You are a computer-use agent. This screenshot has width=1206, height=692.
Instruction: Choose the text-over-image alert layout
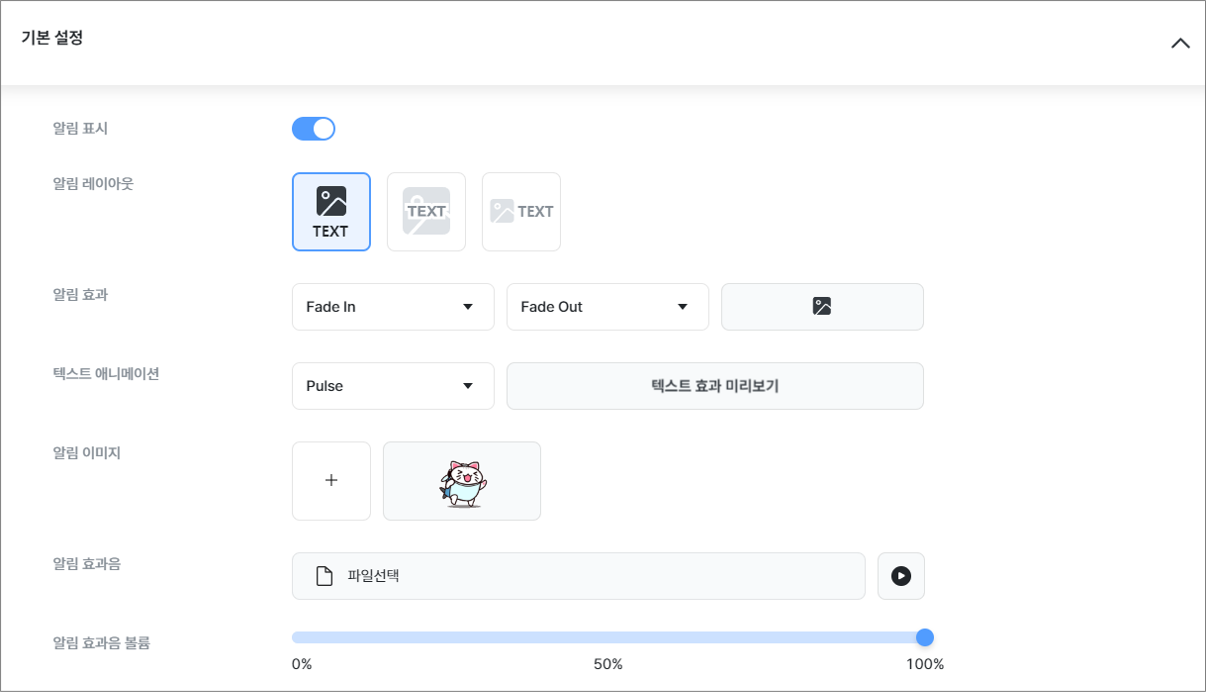426,212
